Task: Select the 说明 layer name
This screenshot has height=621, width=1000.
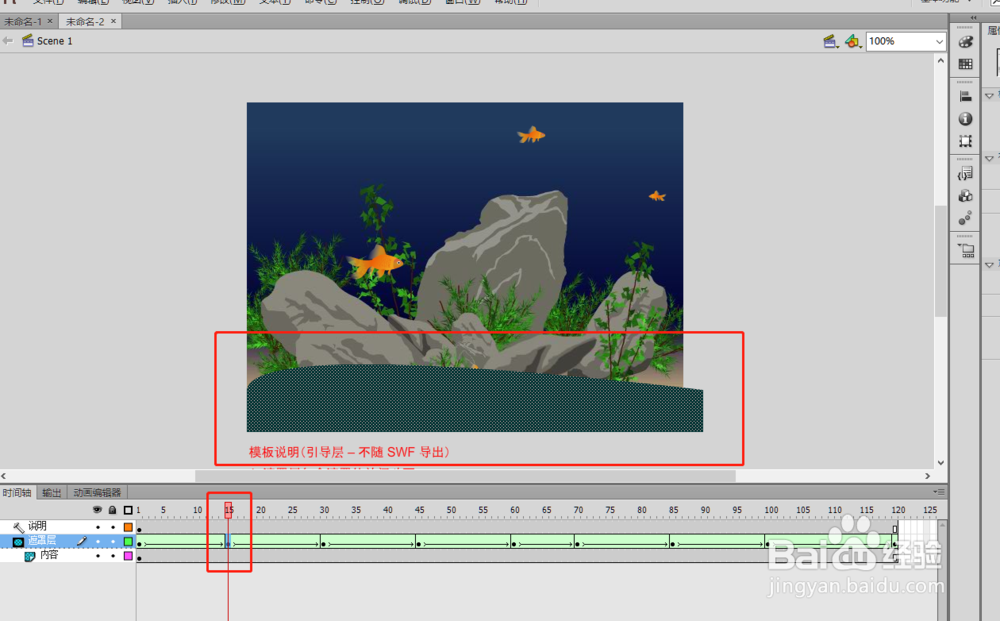Action: coord(38,527)
